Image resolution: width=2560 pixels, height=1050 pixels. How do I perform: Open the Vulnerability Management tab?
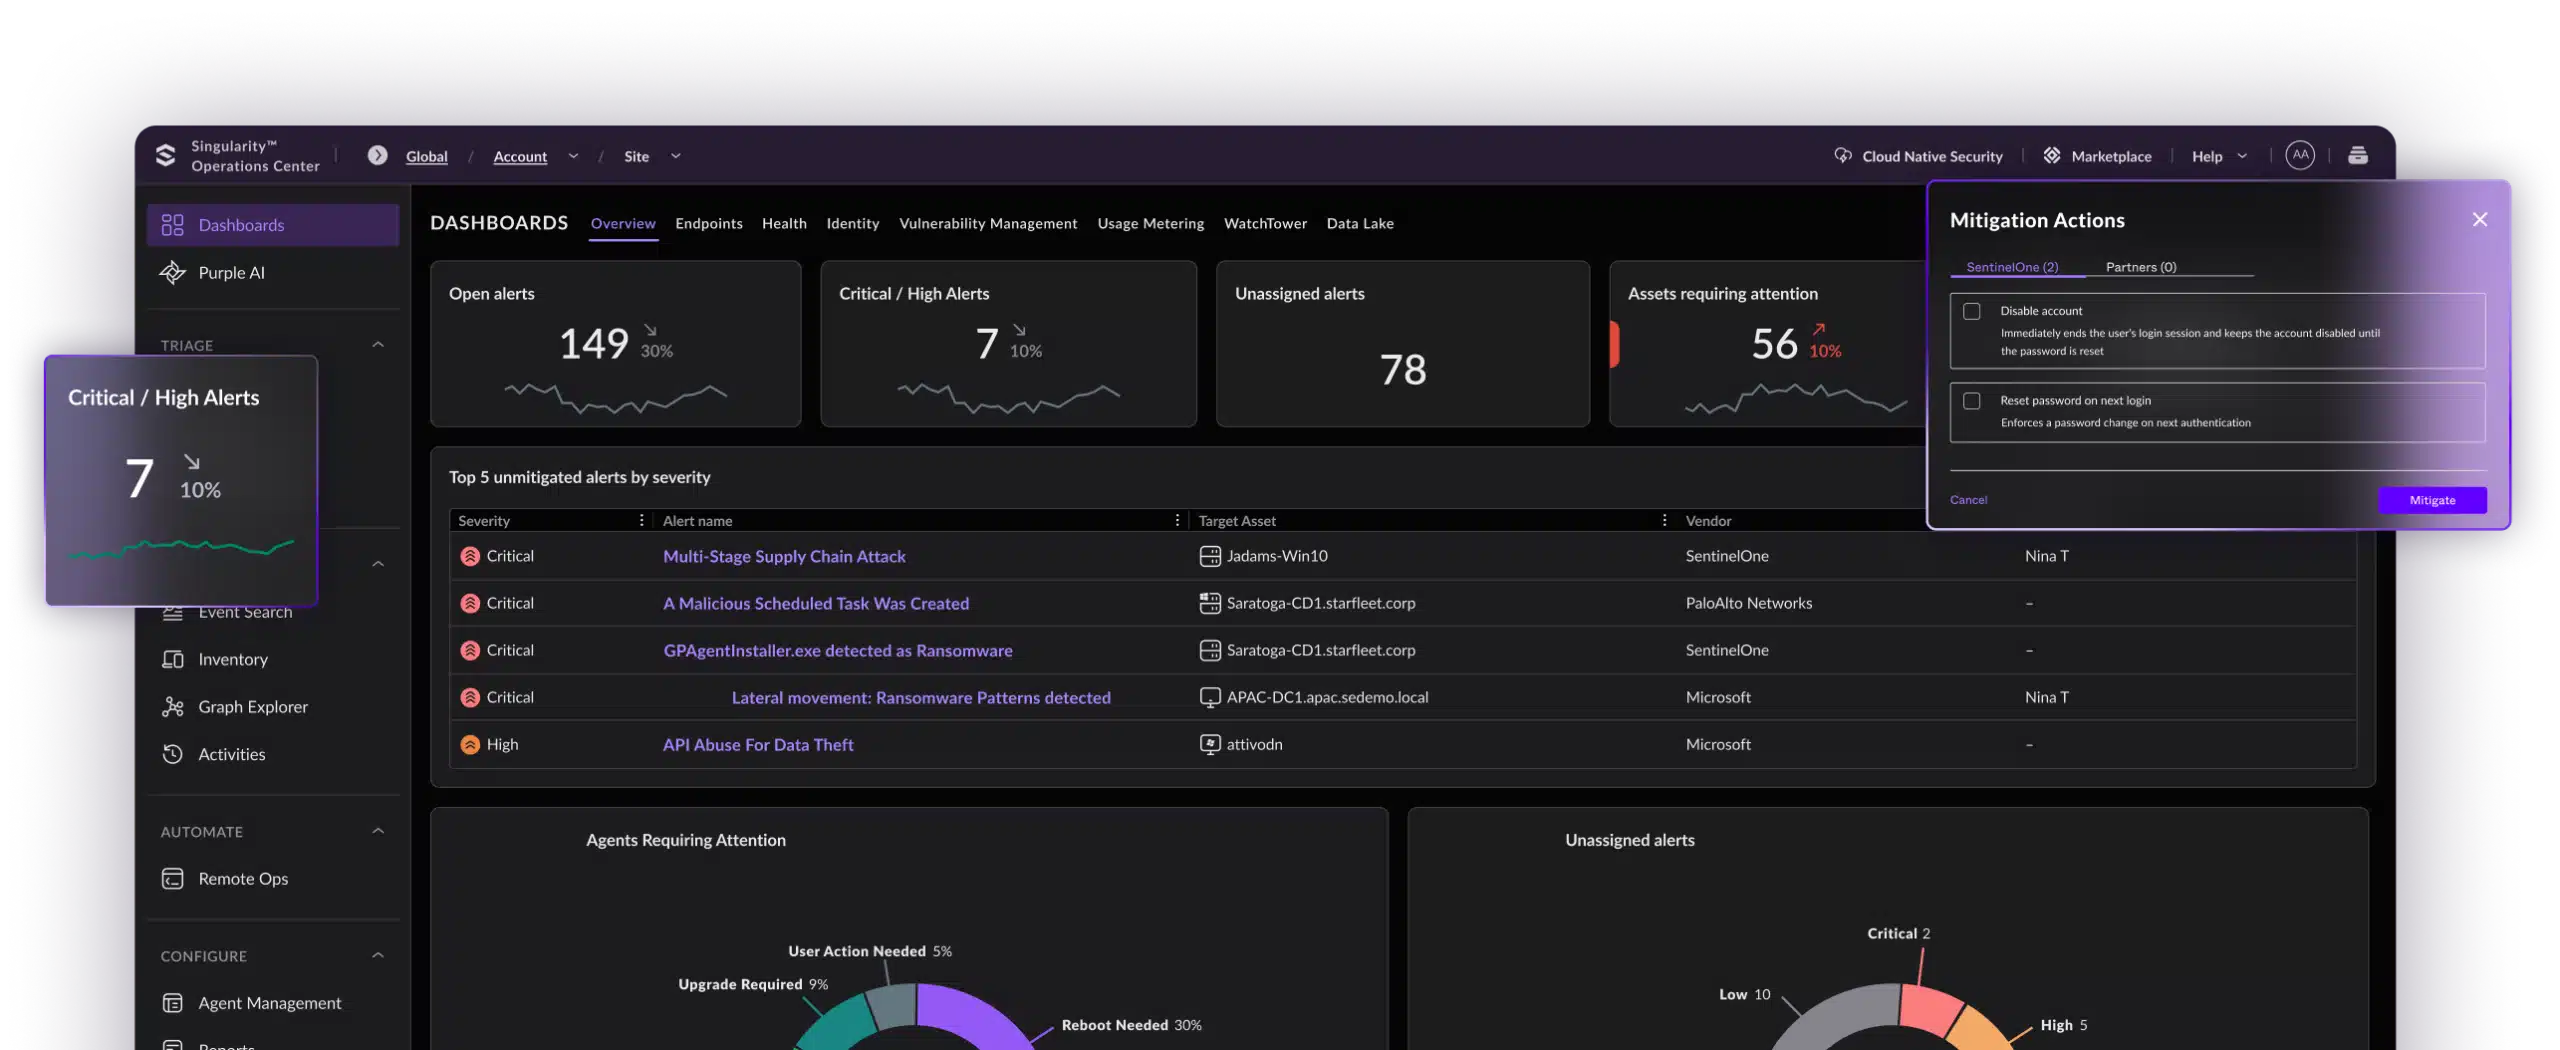(x=988, y=223)
